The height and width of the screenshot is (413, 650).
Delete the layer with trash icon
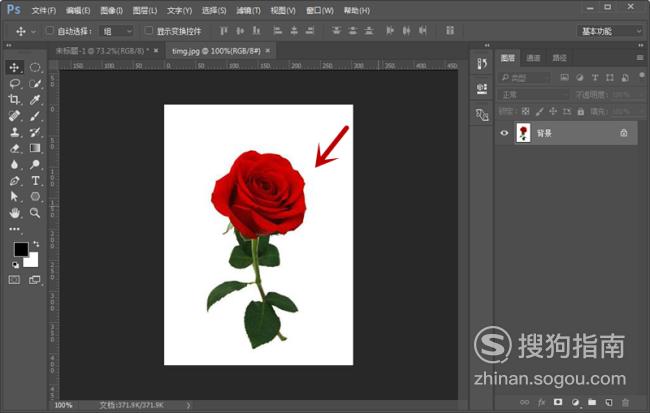click(x=625, y=402)
